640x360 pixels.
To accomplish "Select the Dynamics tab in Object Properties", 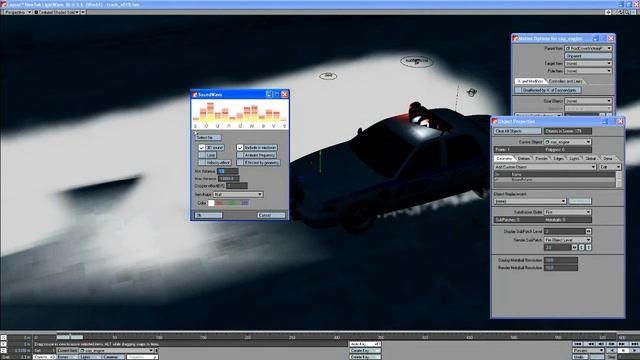I will coord(608,158).
